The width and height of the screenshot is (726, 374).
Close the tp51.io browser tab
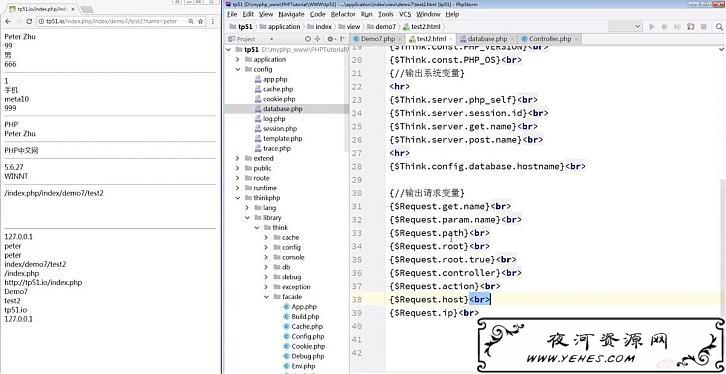point(73,9)
